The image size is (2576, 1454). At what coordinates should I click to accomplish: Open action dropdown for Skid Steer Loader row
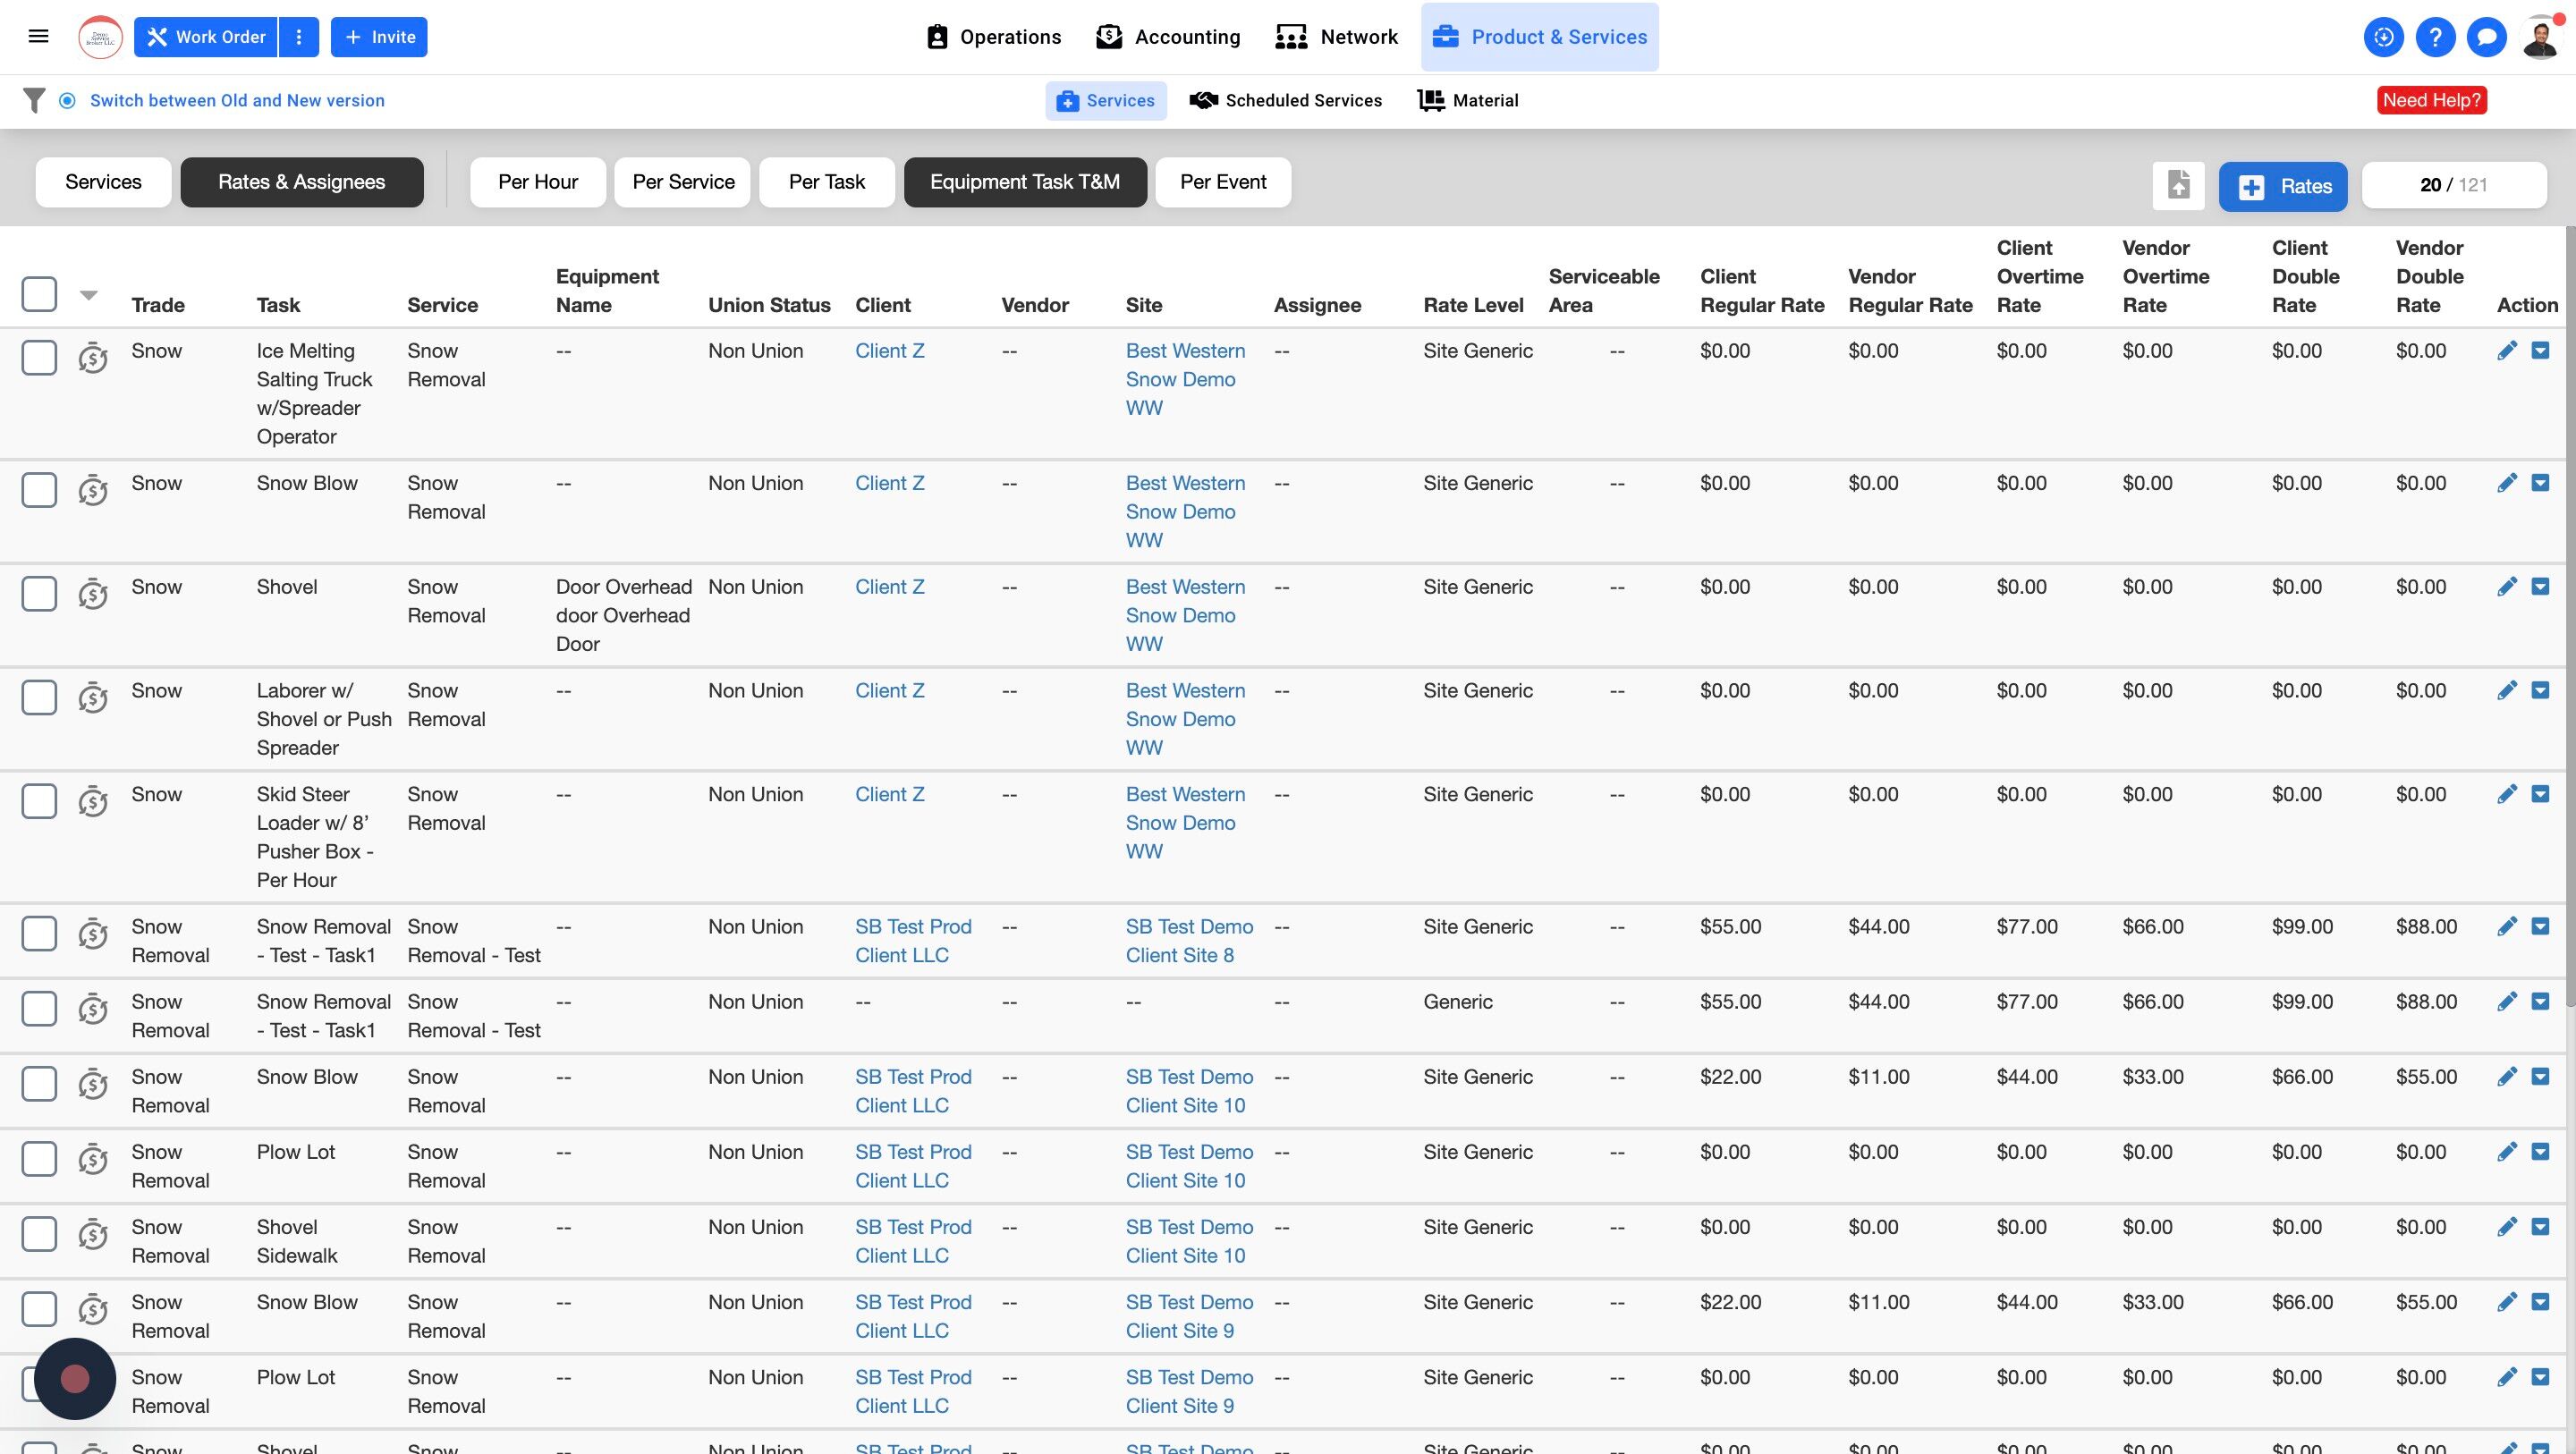[x=2540, y=795]
